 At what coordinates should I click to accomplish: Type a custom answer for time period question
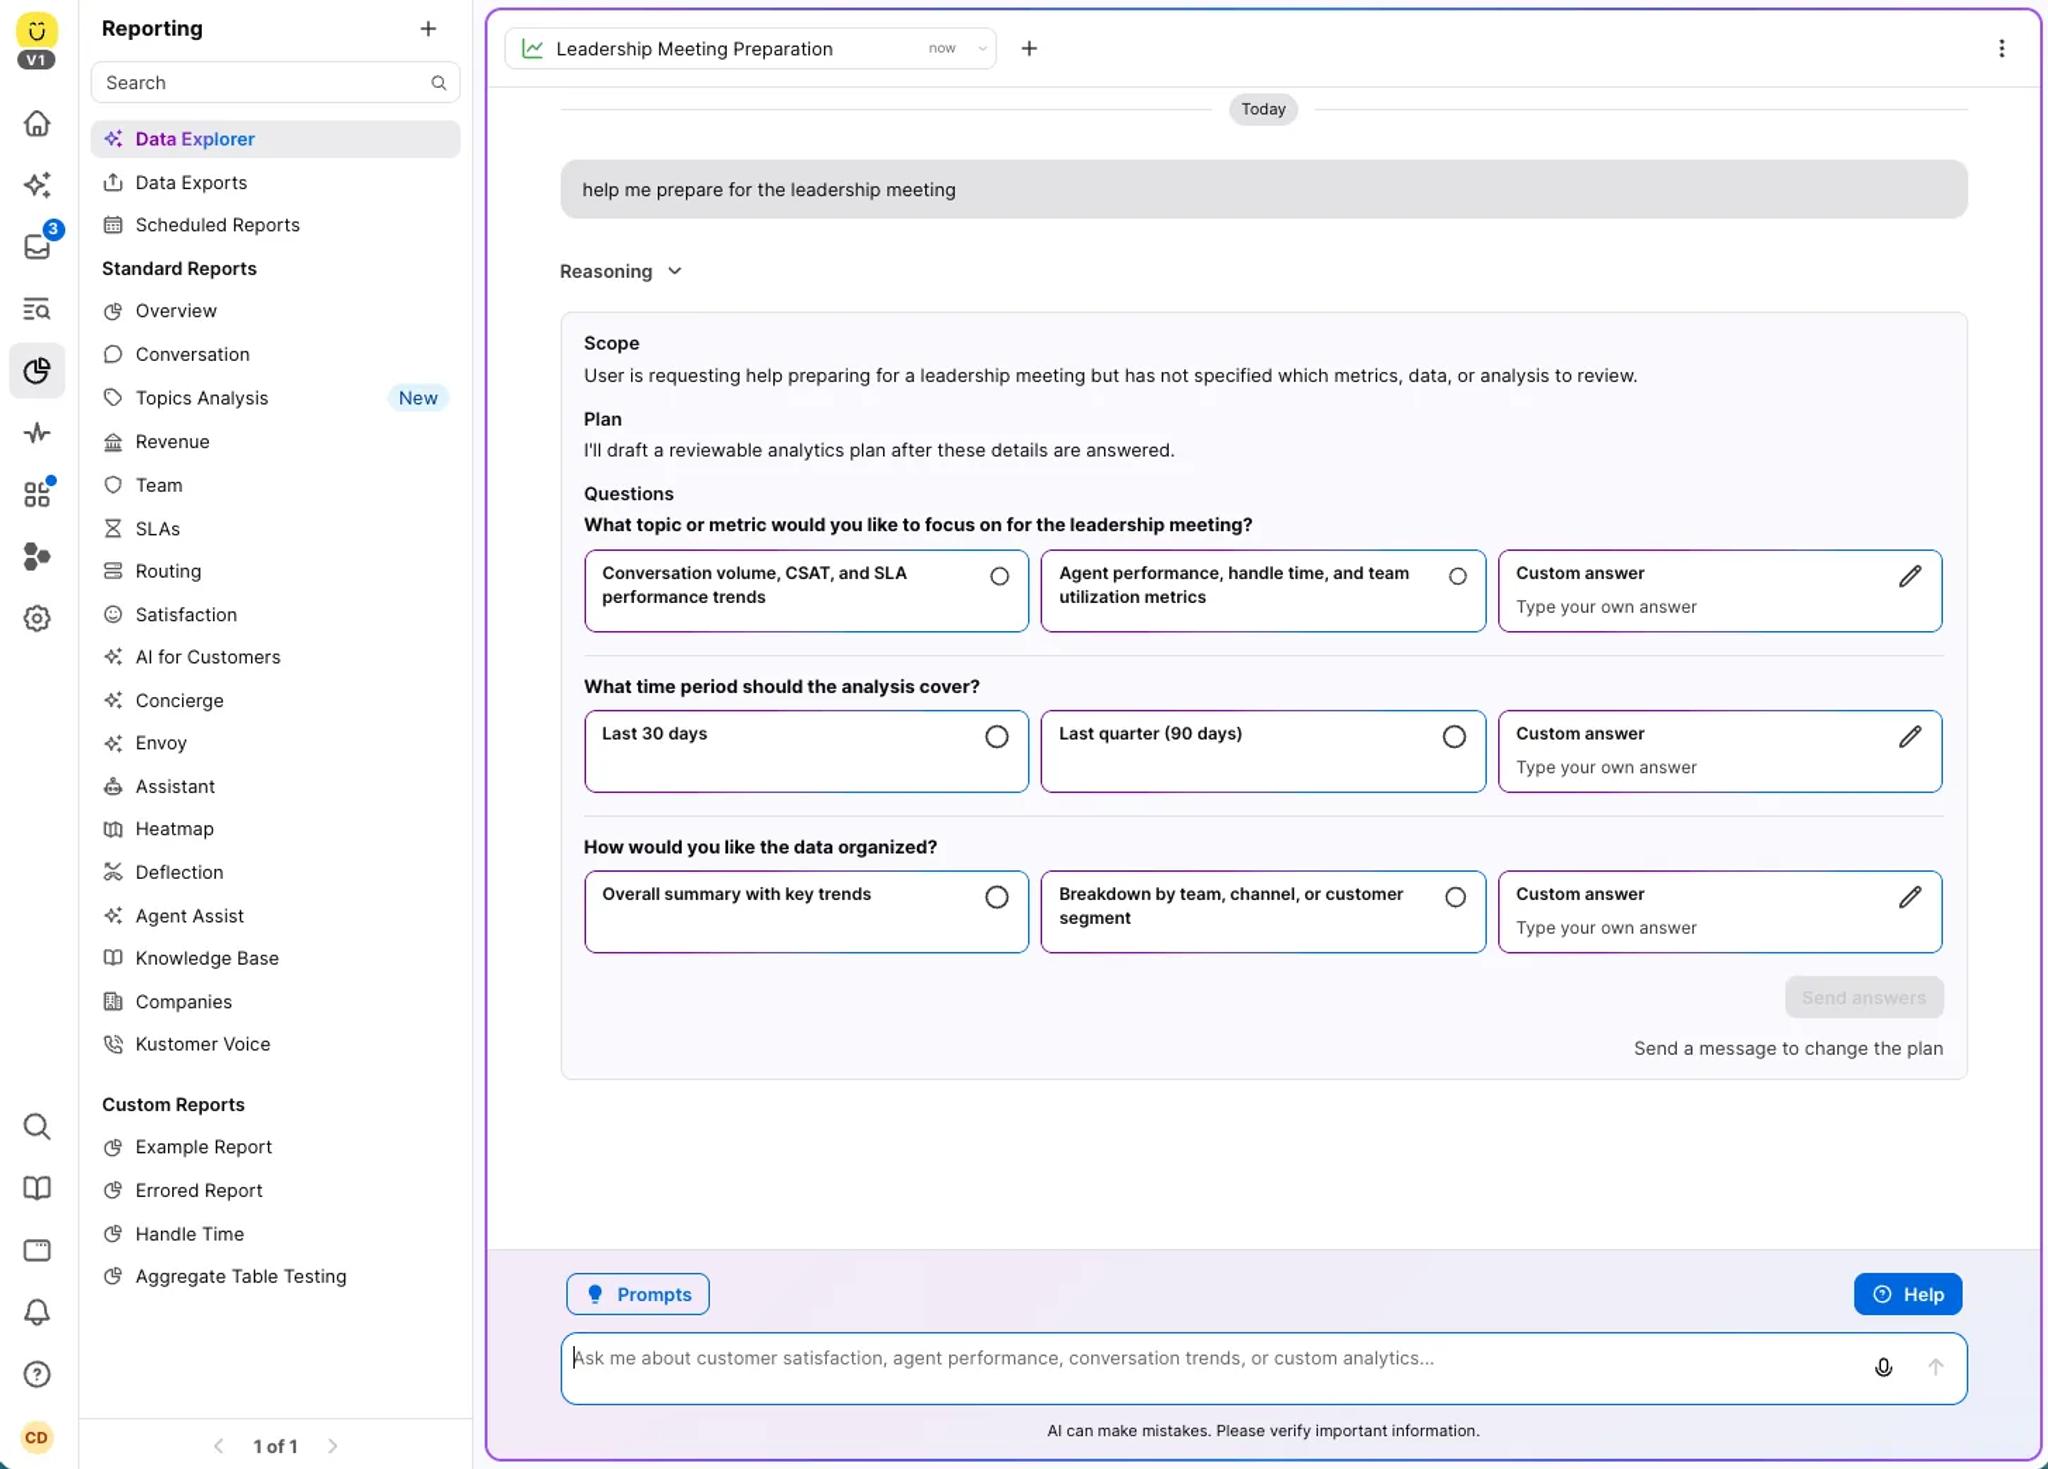[1719, 751]
